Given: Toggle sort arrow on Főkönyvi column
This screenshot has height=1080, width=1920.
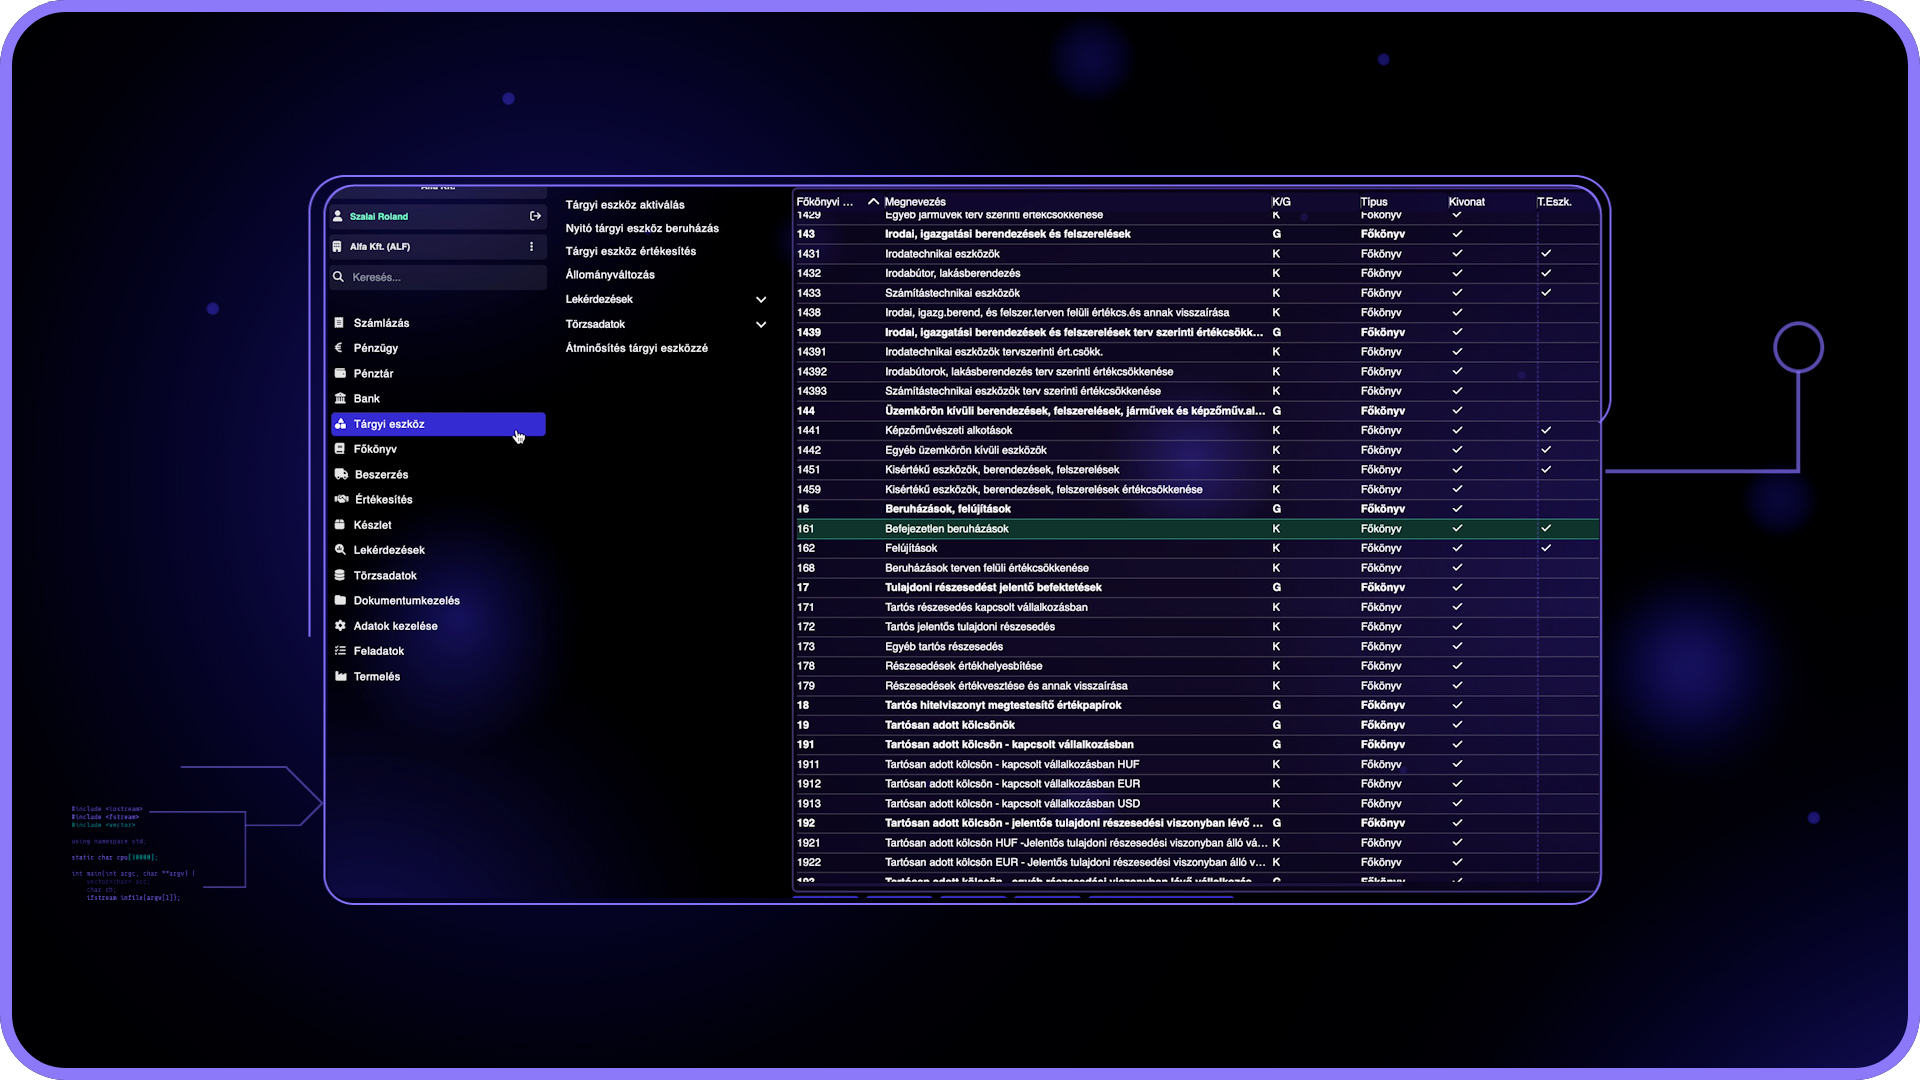Looking at the screenshot, I should pyautogui.click(x=873, y=202).
